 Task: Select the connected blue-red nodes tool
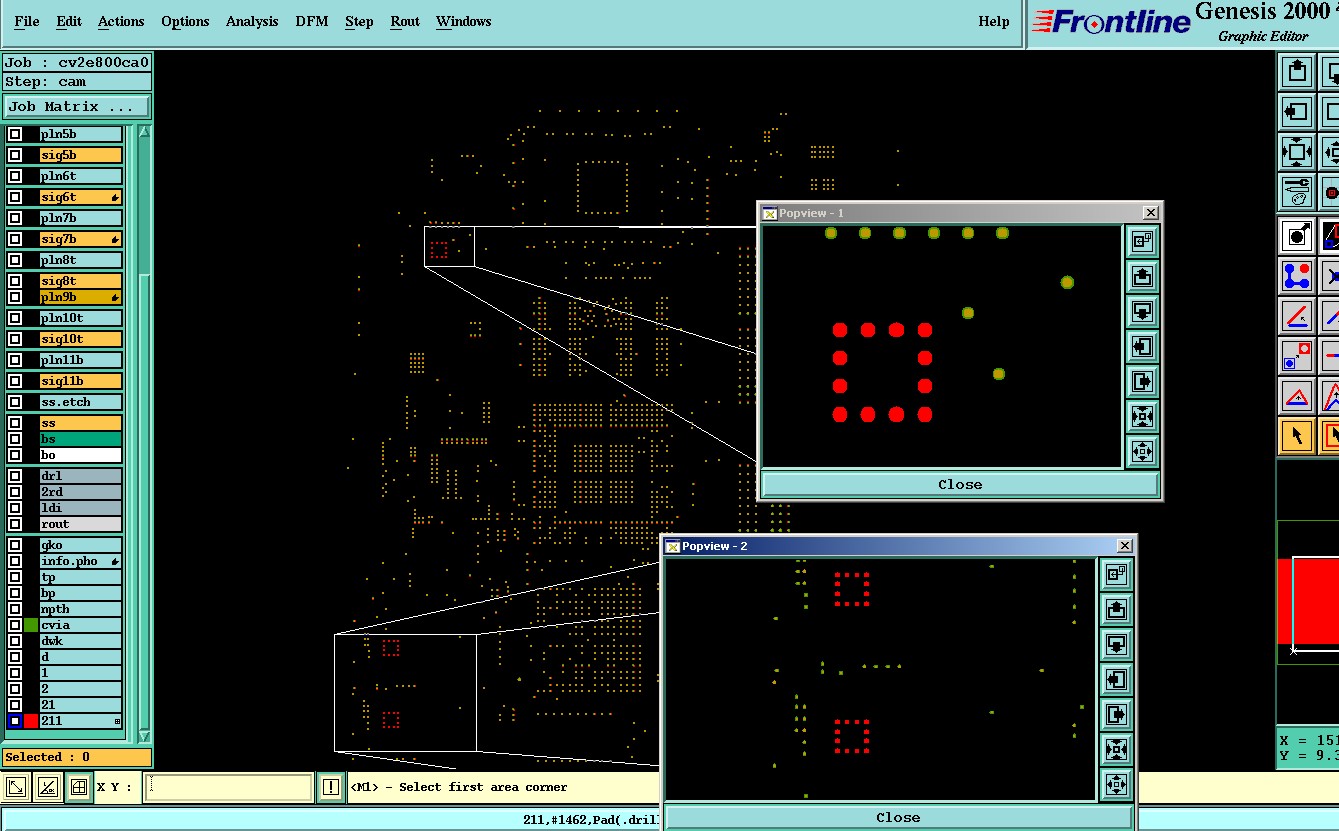(1297, 275)
